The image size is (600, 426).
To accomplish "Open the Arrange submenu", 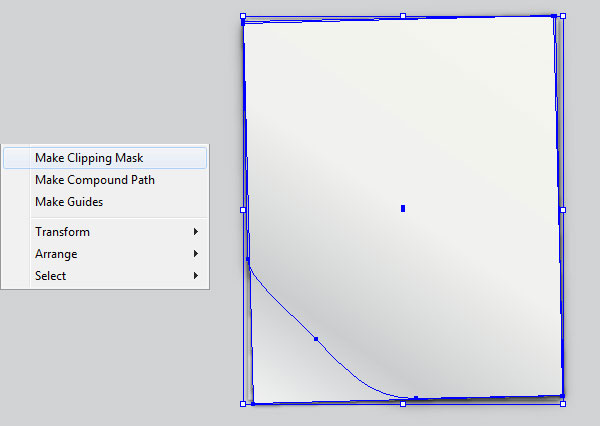I will (105, 254).
